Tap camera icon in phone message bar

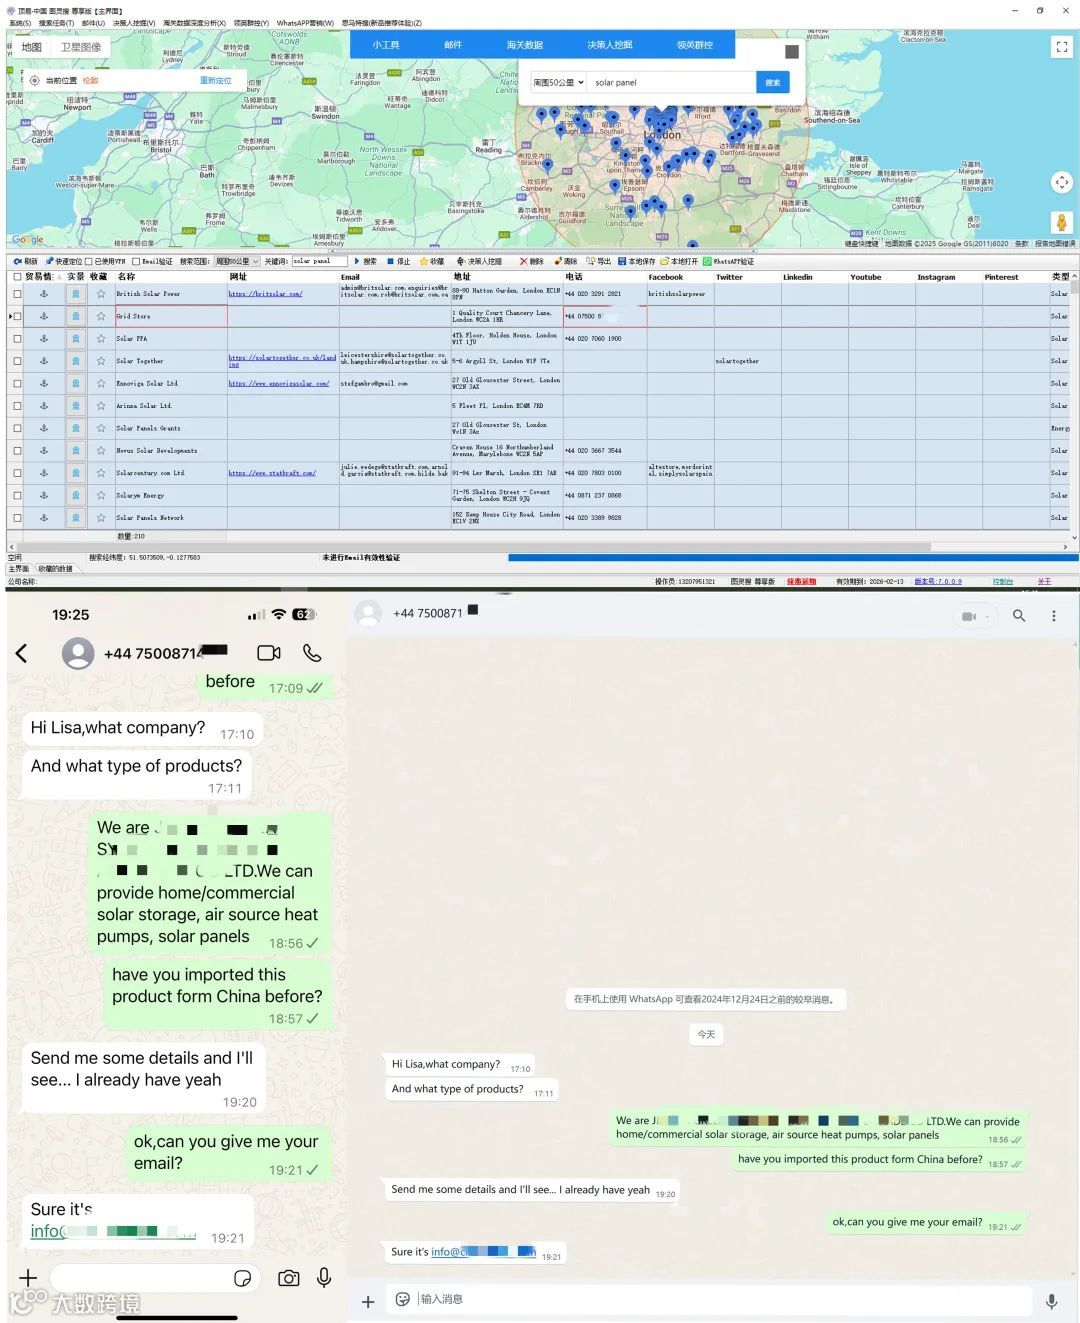tap(289, 1278)
